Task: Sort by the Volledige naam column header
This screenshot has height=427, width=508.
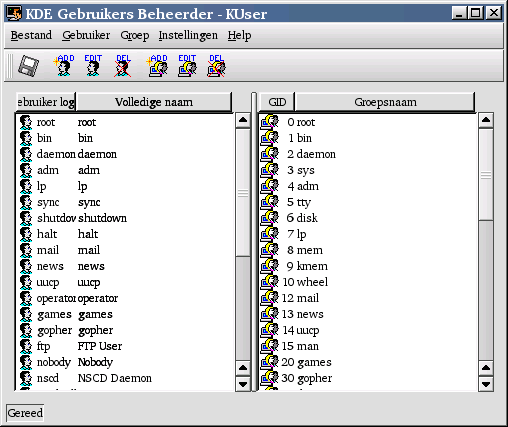Action: [x=154, y=102]
